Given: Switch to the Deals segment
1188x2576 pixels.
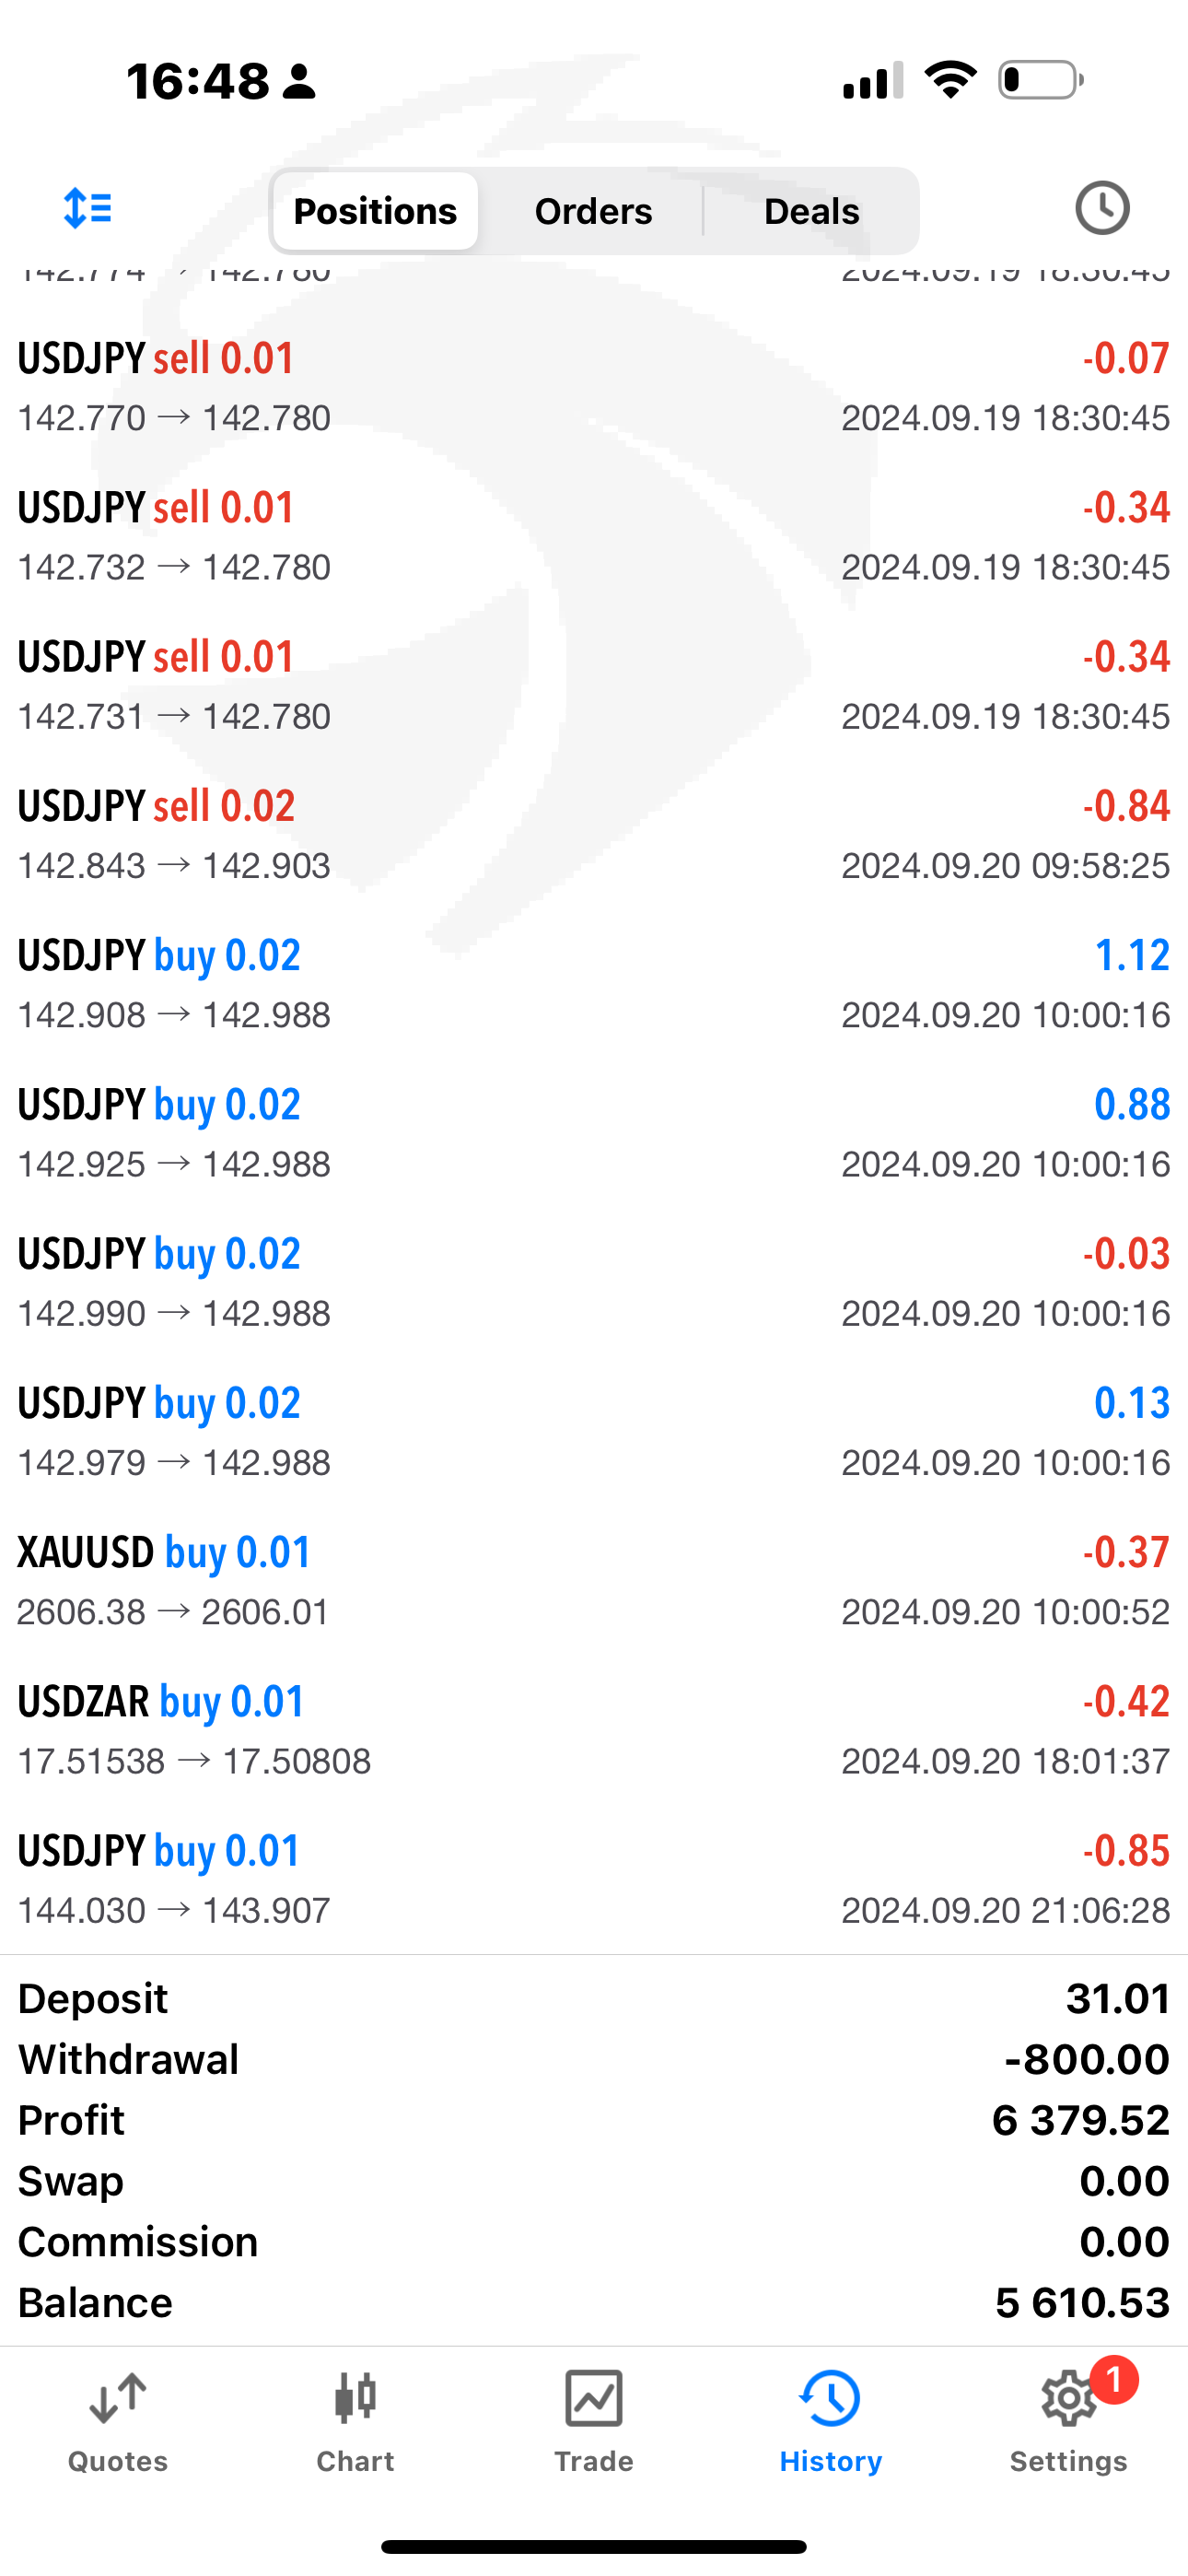Looking at the screenshot, I should point(811,211).
